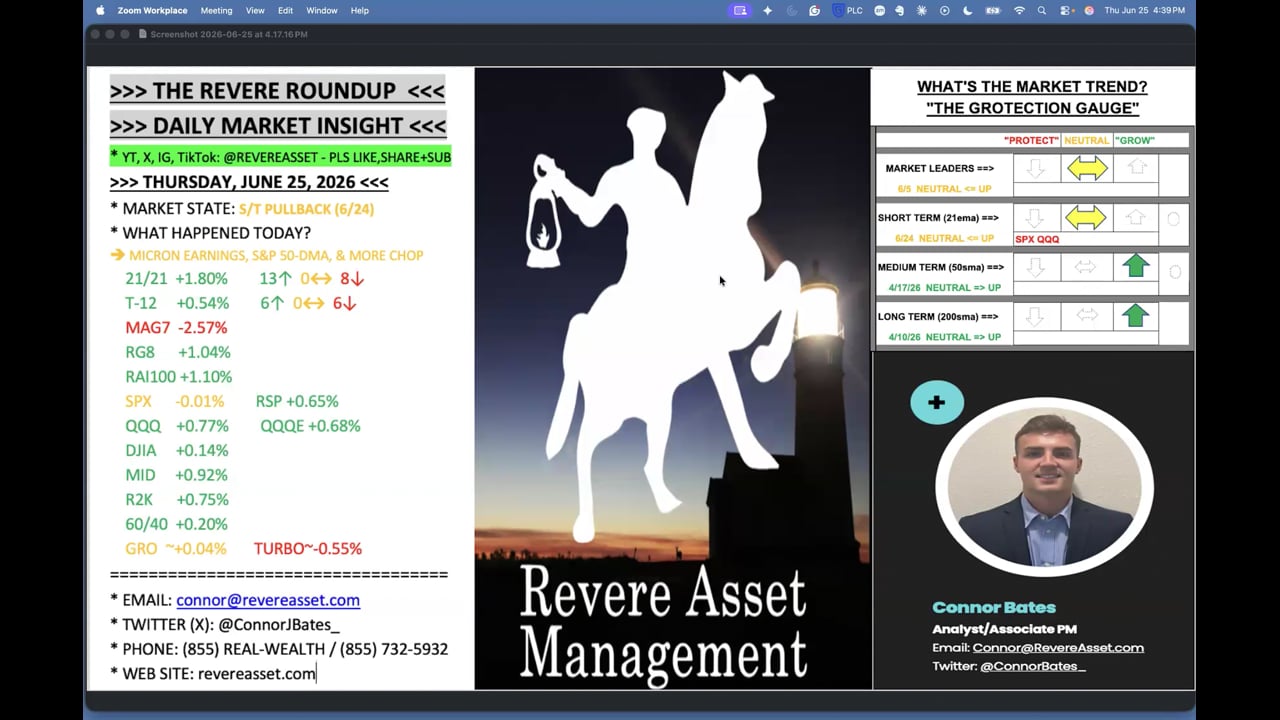Screen dimensions: 1280x720
Task: Click the green up arrow for Long Term
Action: pyautogui.click(x=1135, y=316)
